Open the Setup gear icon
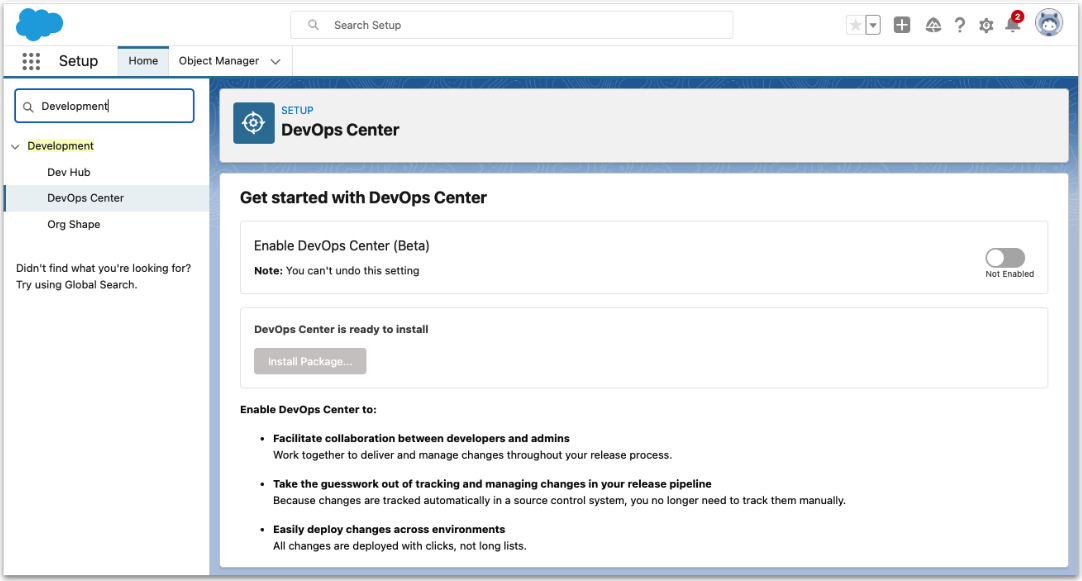1082x581 pixels. [x=986, y=25]
